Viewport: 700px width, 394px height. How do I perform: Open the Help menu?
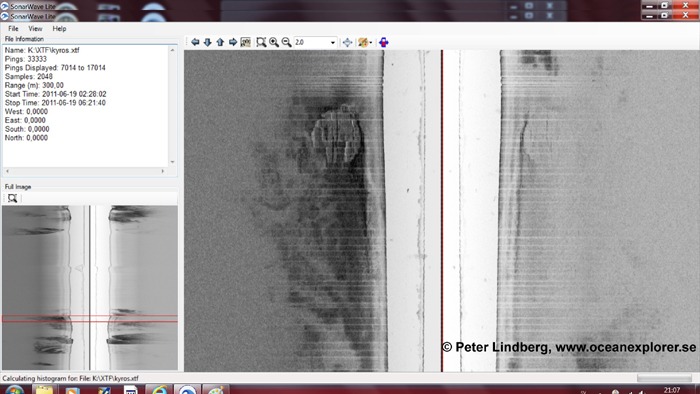point(59,29)
